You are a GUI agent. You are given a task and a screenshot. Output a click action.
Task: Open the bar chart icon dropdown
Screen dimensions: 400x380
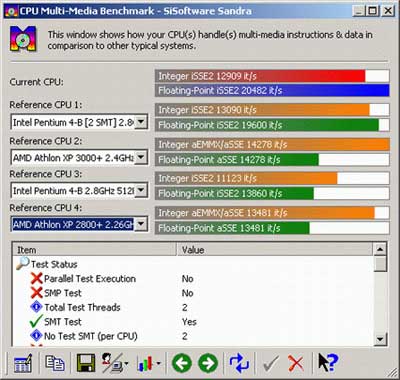point(149,363)
